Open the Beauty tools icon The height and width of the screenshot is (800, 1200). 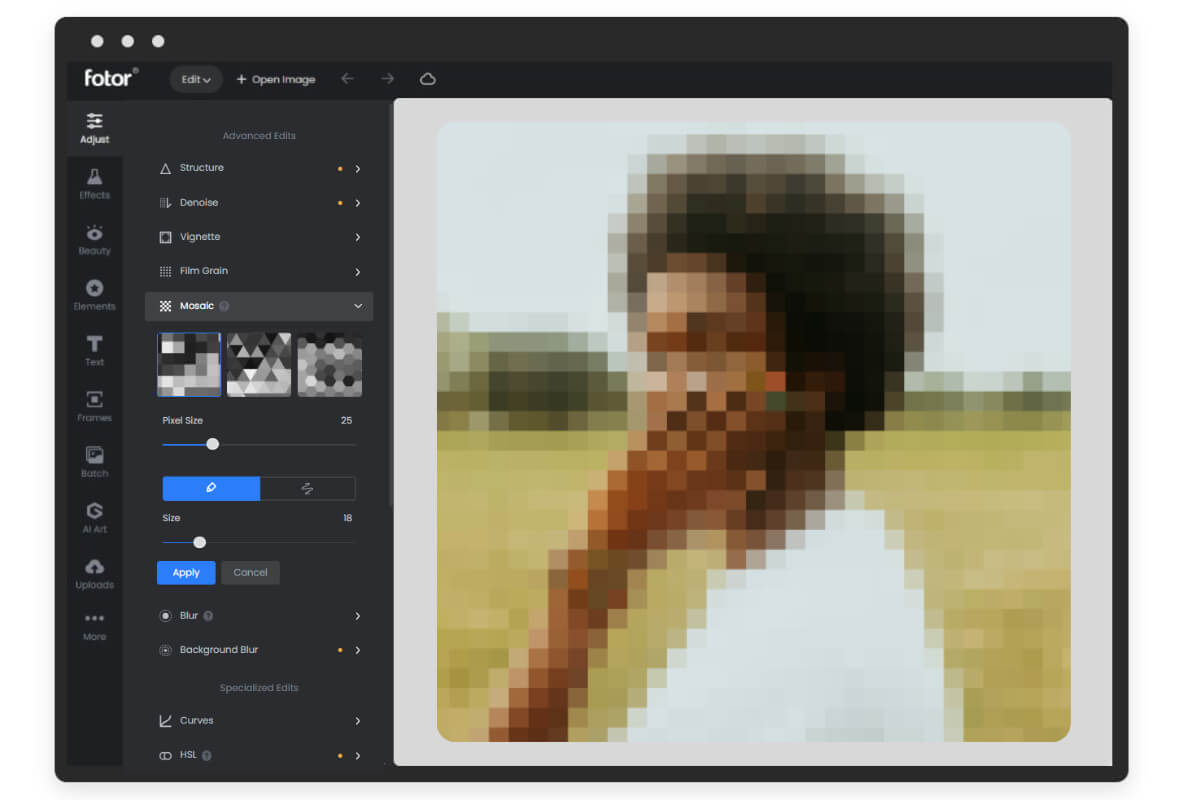click(x=94, y=239)
